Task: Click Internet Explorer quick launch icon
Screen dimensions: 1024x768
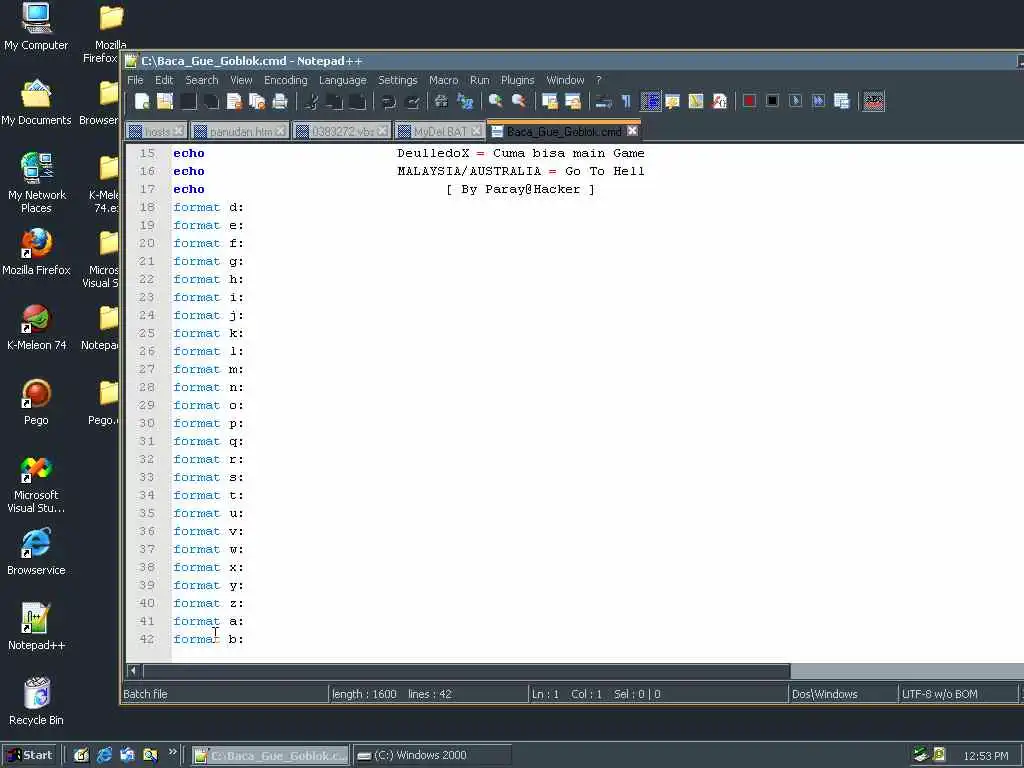Action: [x=104, y=755]
